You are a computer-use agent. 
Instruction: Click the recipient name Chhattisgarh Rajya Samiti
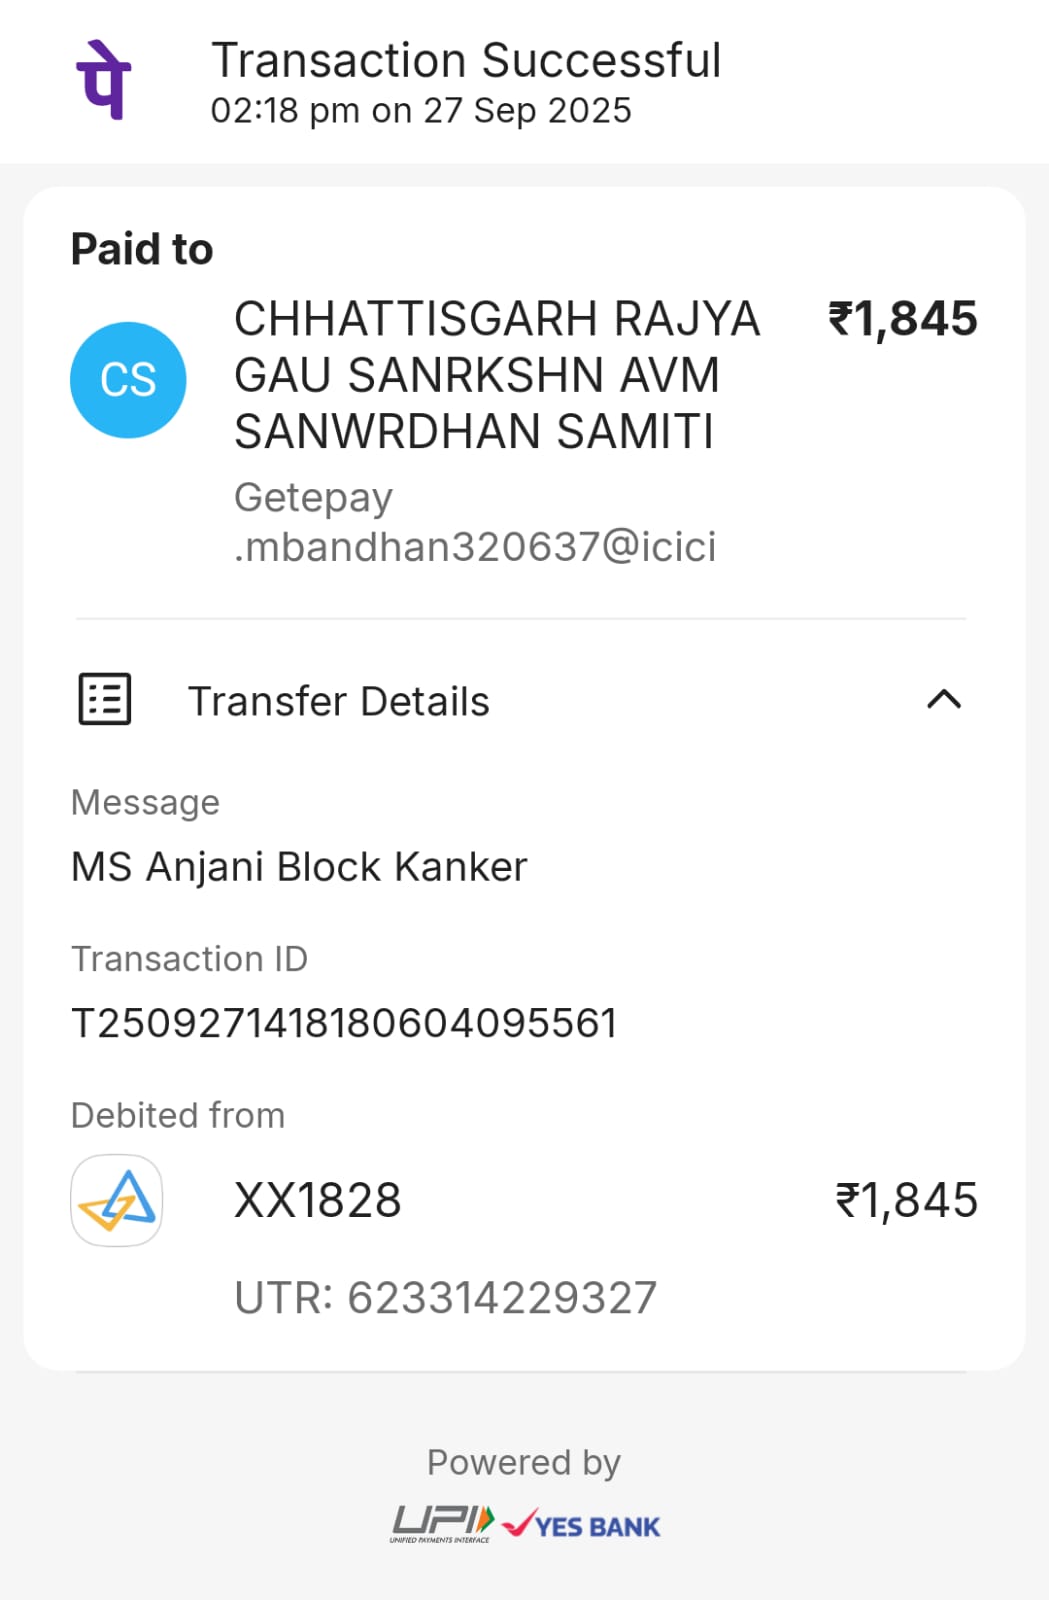(496, 376)
